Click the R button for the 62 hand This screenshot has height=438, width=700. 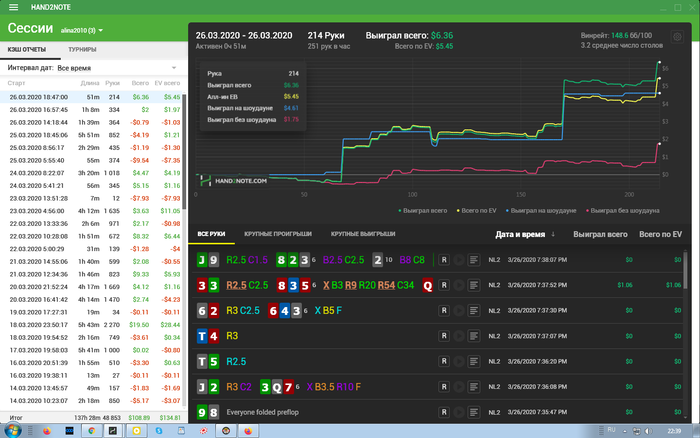444,310
